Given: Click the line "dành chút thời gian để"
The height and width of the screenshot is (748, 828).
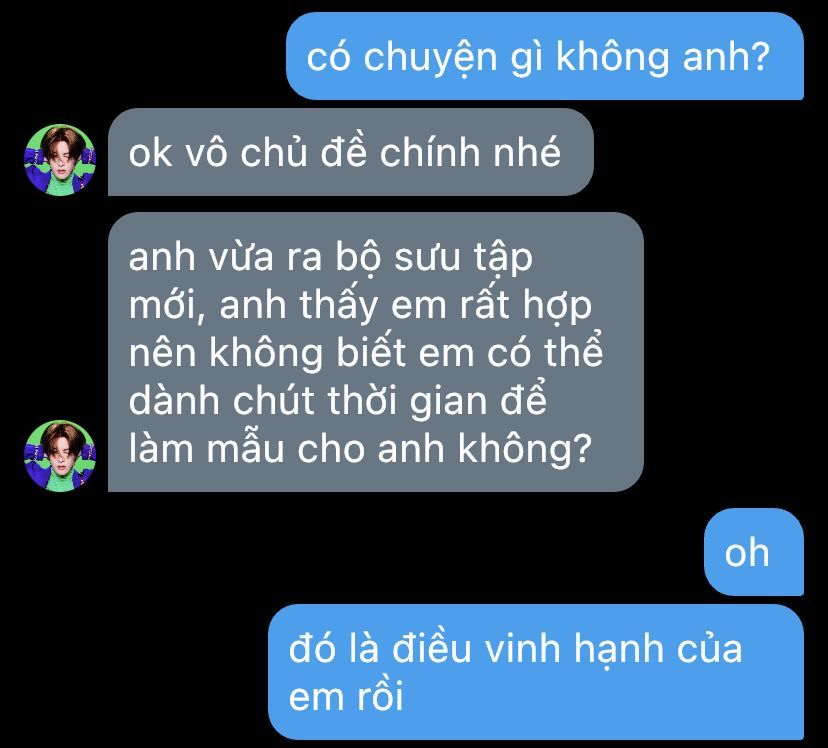Looking at the screenshot, I should (337, 401).
